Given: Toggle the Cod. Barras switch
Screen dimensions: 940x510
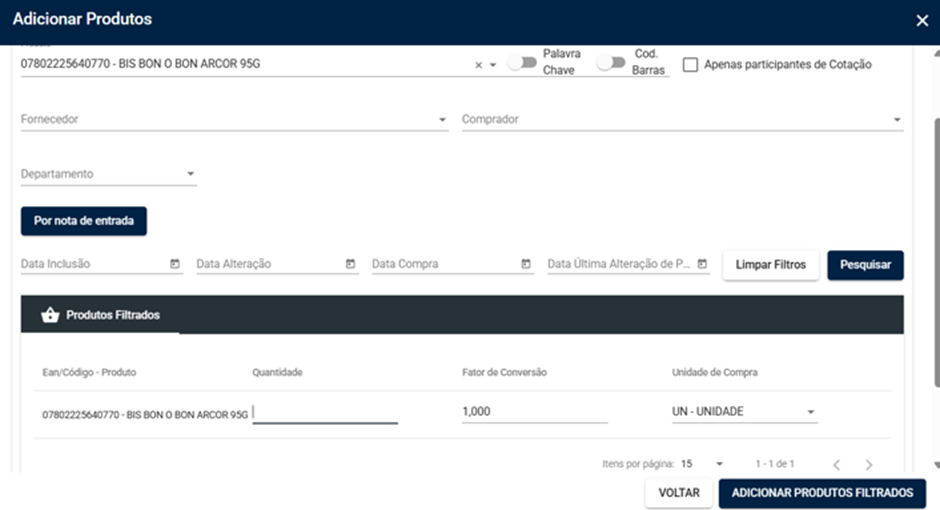Looking at the screenshot, I should tap(611, 62).
